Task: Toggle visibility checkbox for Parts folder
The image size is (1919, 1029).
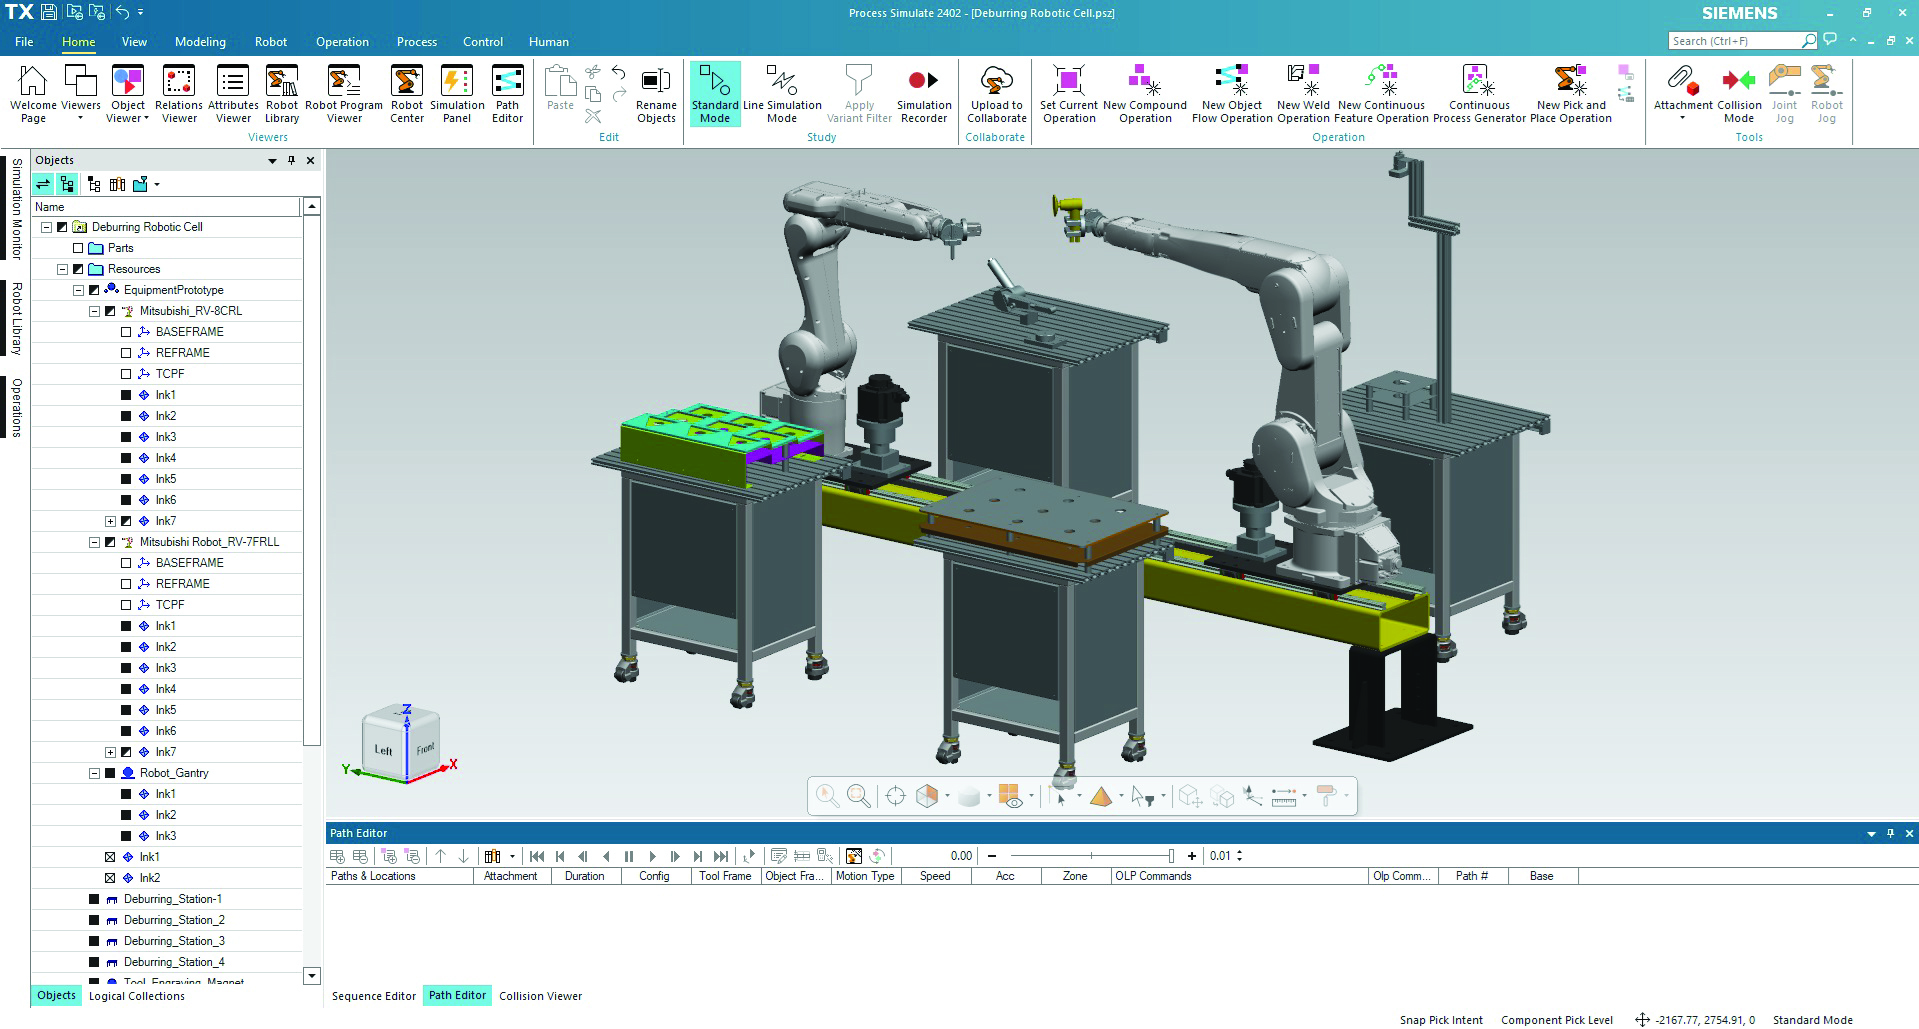Action: coord(78,248)
